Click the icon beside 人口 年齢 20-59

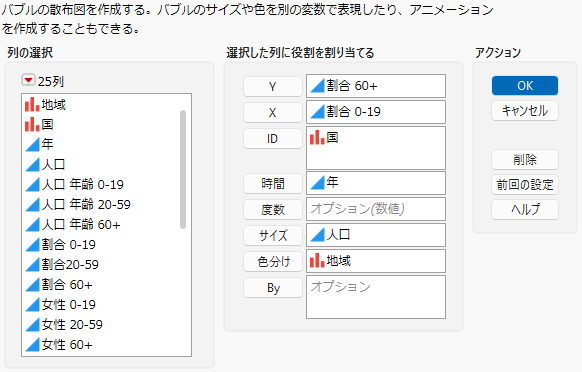click(x=32, y=205)
